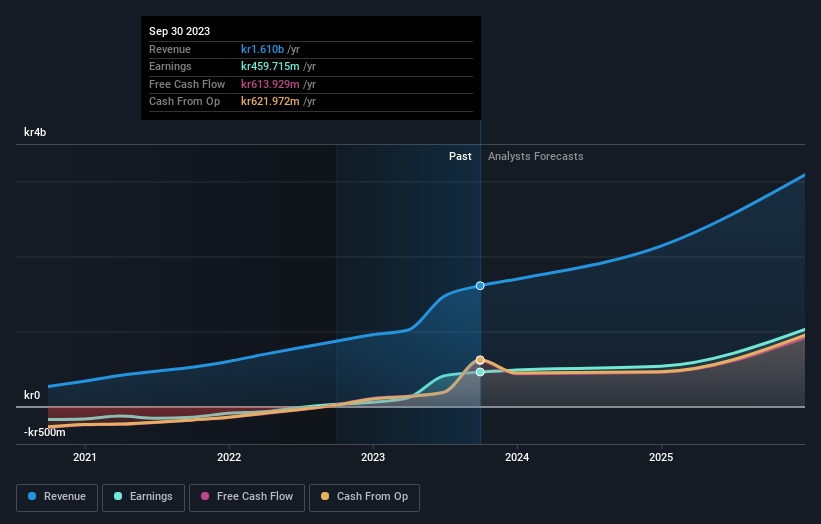Screen dimensions: 821x524
Task: Select the 2022 x-axis label
Action: (x=229, y=458)
